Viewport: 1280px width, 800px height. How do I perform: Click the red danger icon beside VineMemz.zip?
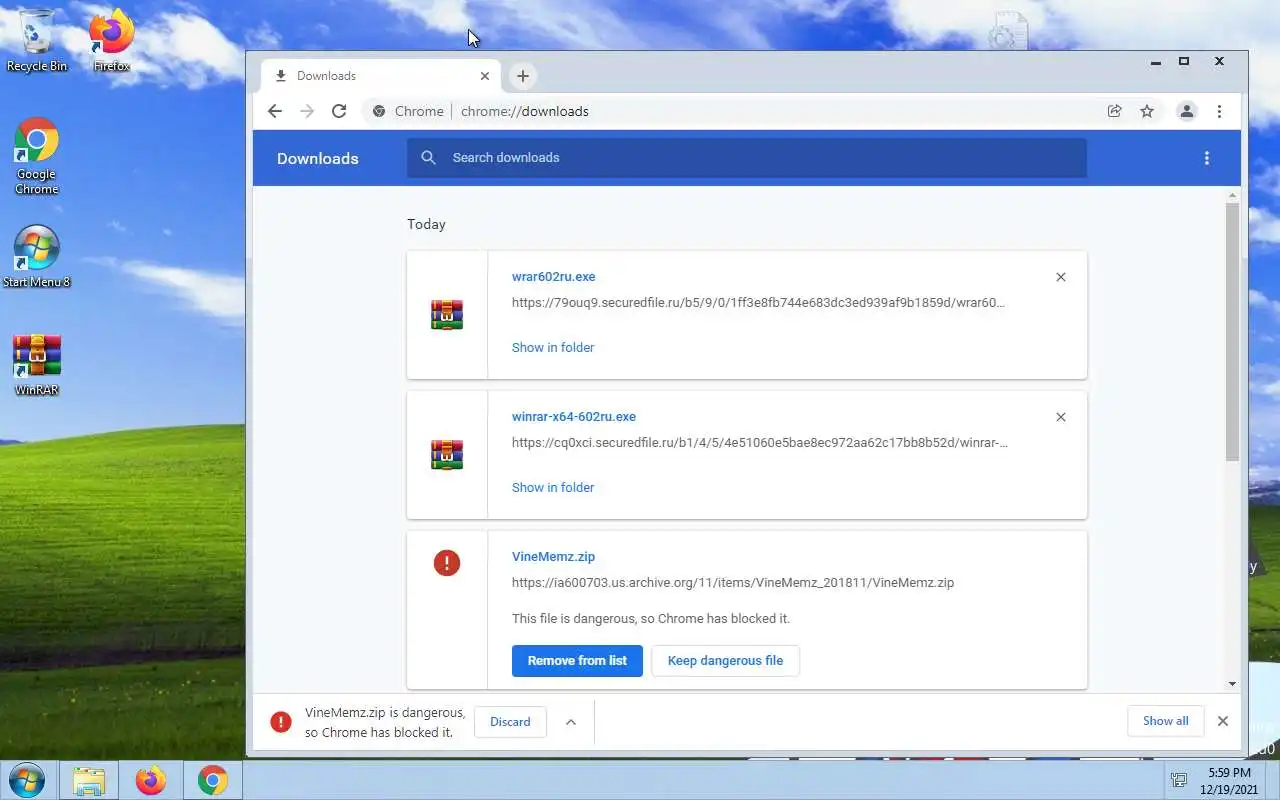coord(447,563)
